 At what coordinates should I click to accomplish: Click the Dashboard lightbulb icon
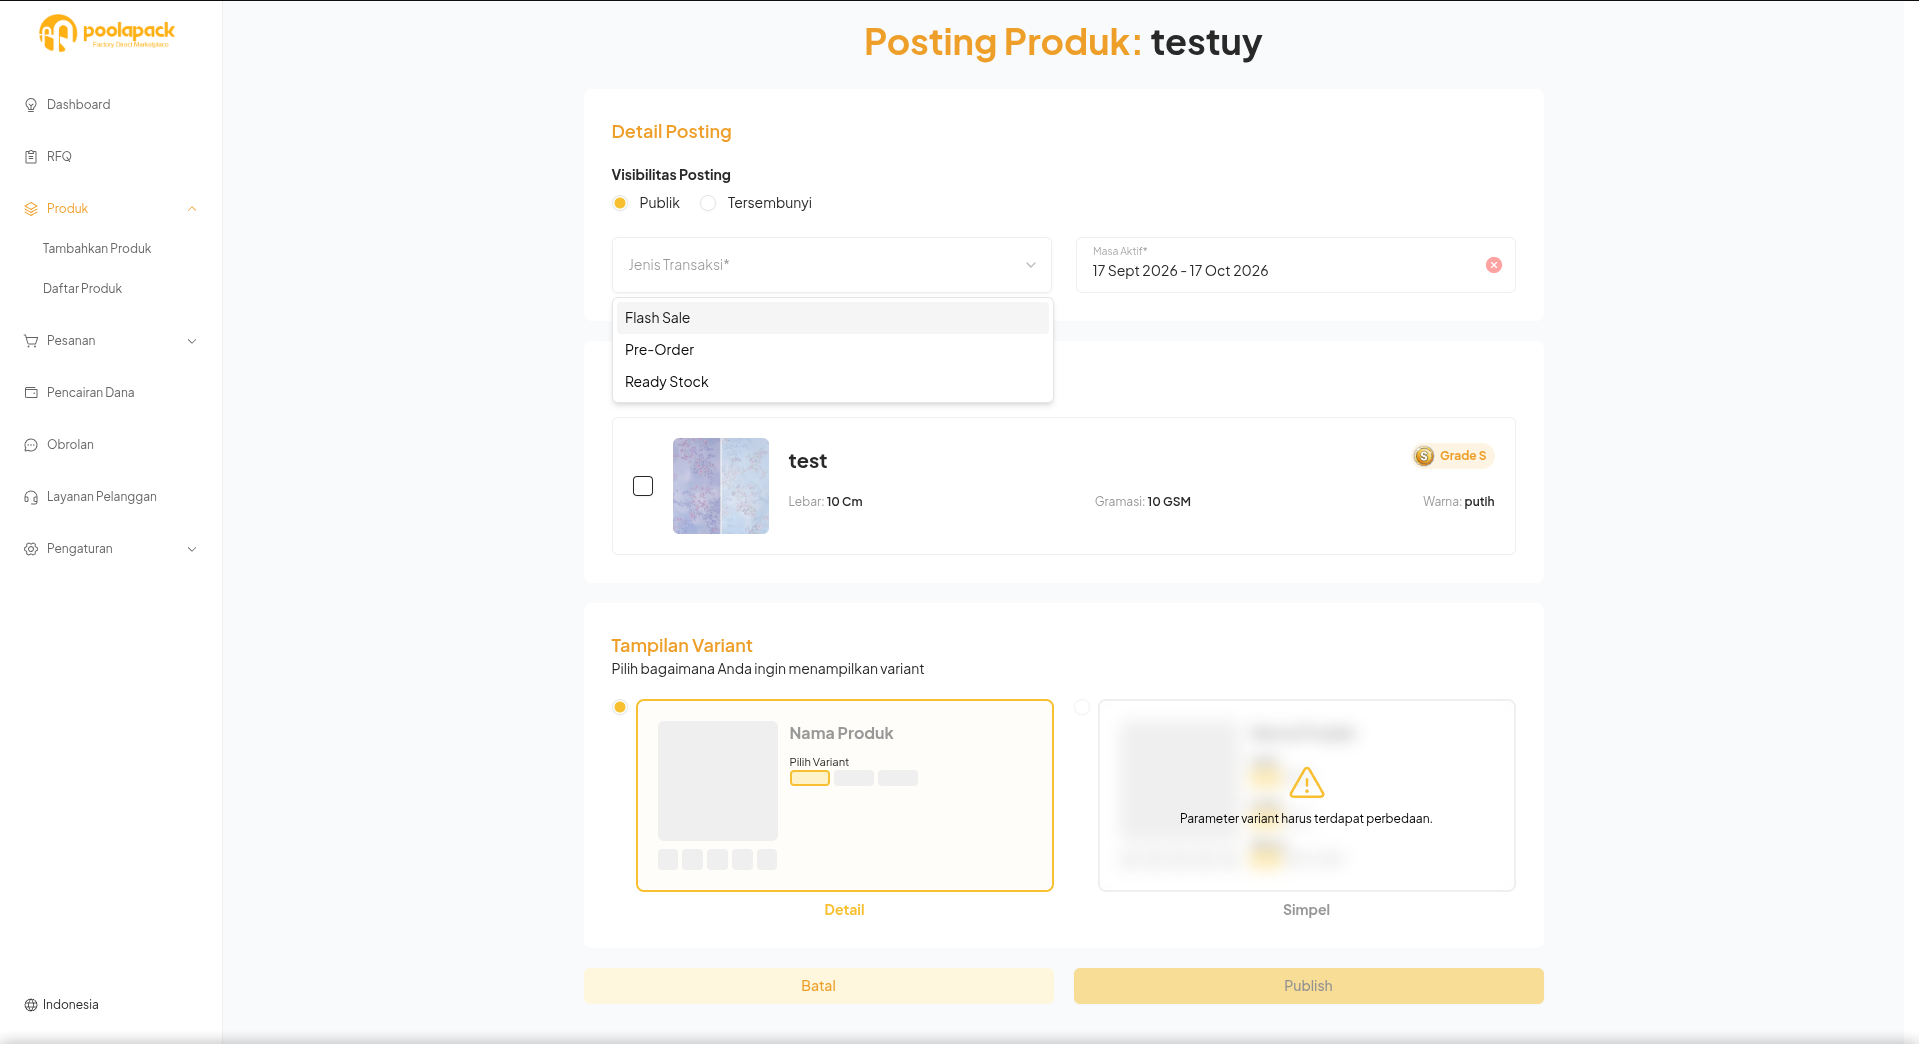31,105
